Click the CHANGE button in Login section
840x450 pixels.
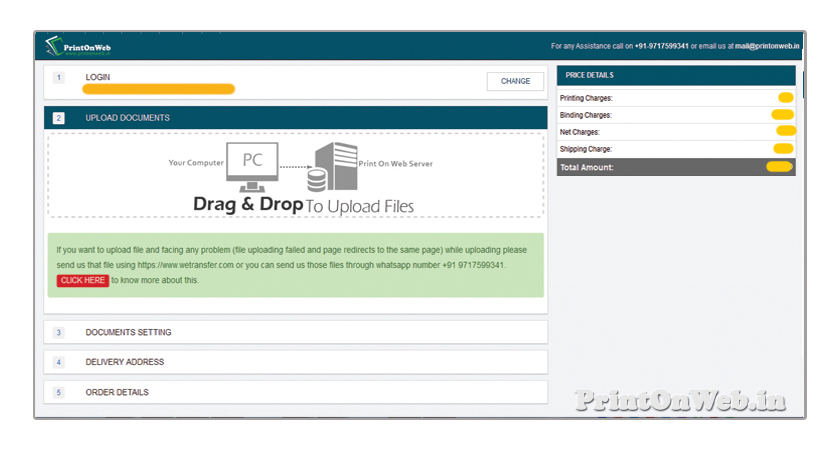[515, 81]
